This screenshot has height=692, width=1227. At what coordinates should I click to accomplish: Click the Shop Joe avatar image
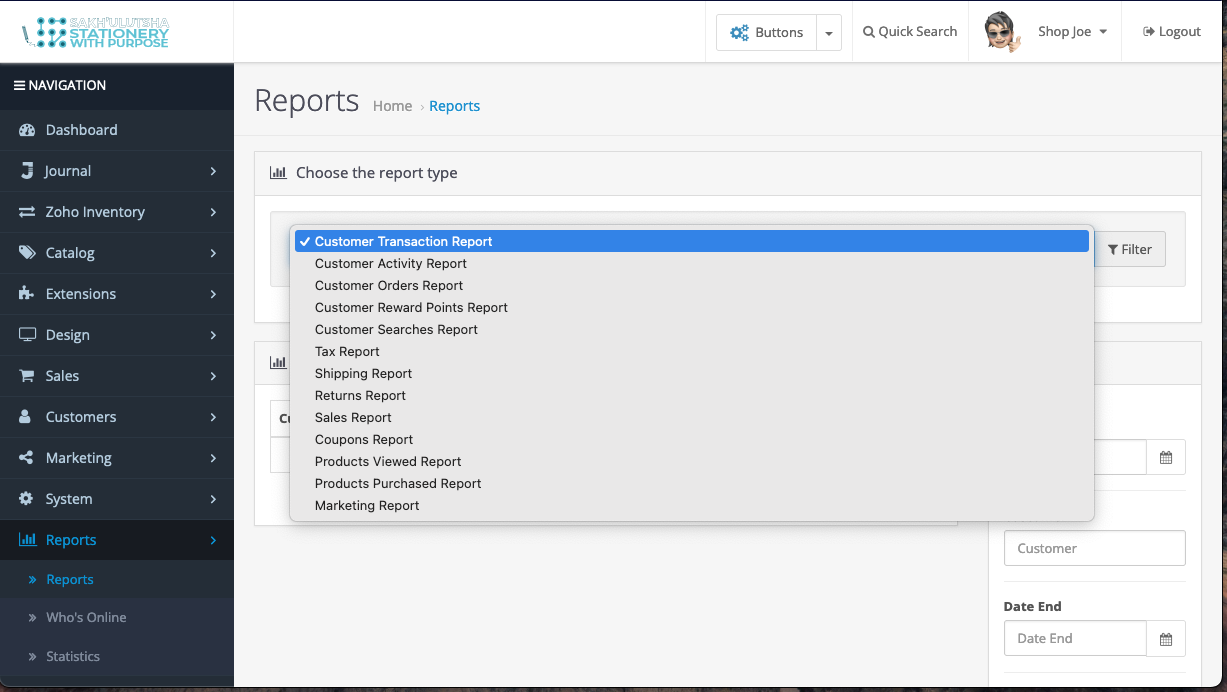pyautogui.click(x=1002, y=32)
